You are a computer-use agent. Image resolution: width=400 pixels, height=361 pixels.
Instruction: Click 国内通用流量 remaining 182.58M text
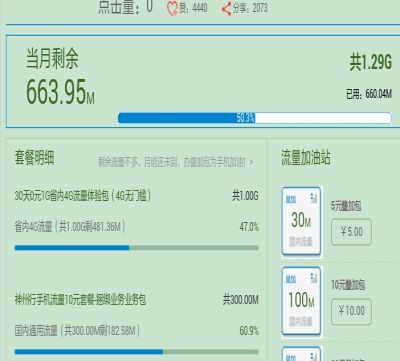point(77,331)
